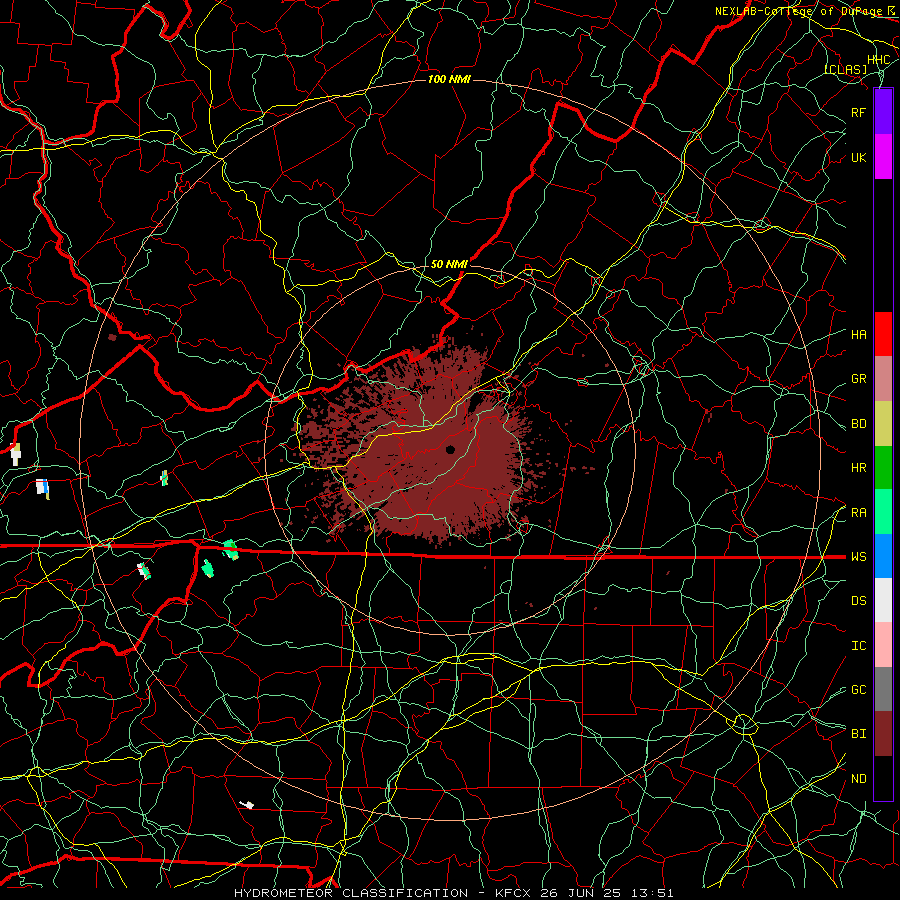Image resolution: width=900 pixels, height=900 pixels.
Task: Click the DS legend label
Action: coord(858,601)
